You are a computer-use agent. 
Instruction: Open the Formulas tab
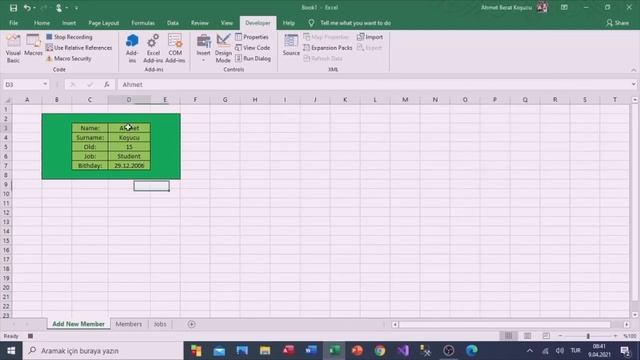143,23
